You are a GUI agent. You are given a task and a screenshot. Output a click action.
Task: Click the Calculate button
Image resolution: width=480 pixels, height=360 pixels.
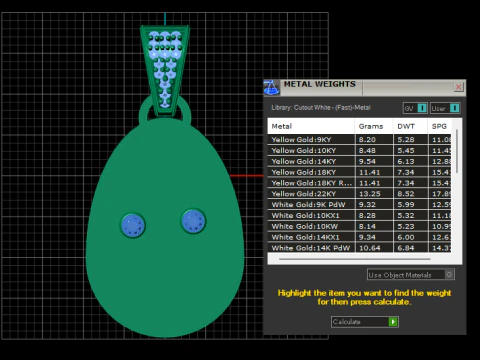pos(365,322)
